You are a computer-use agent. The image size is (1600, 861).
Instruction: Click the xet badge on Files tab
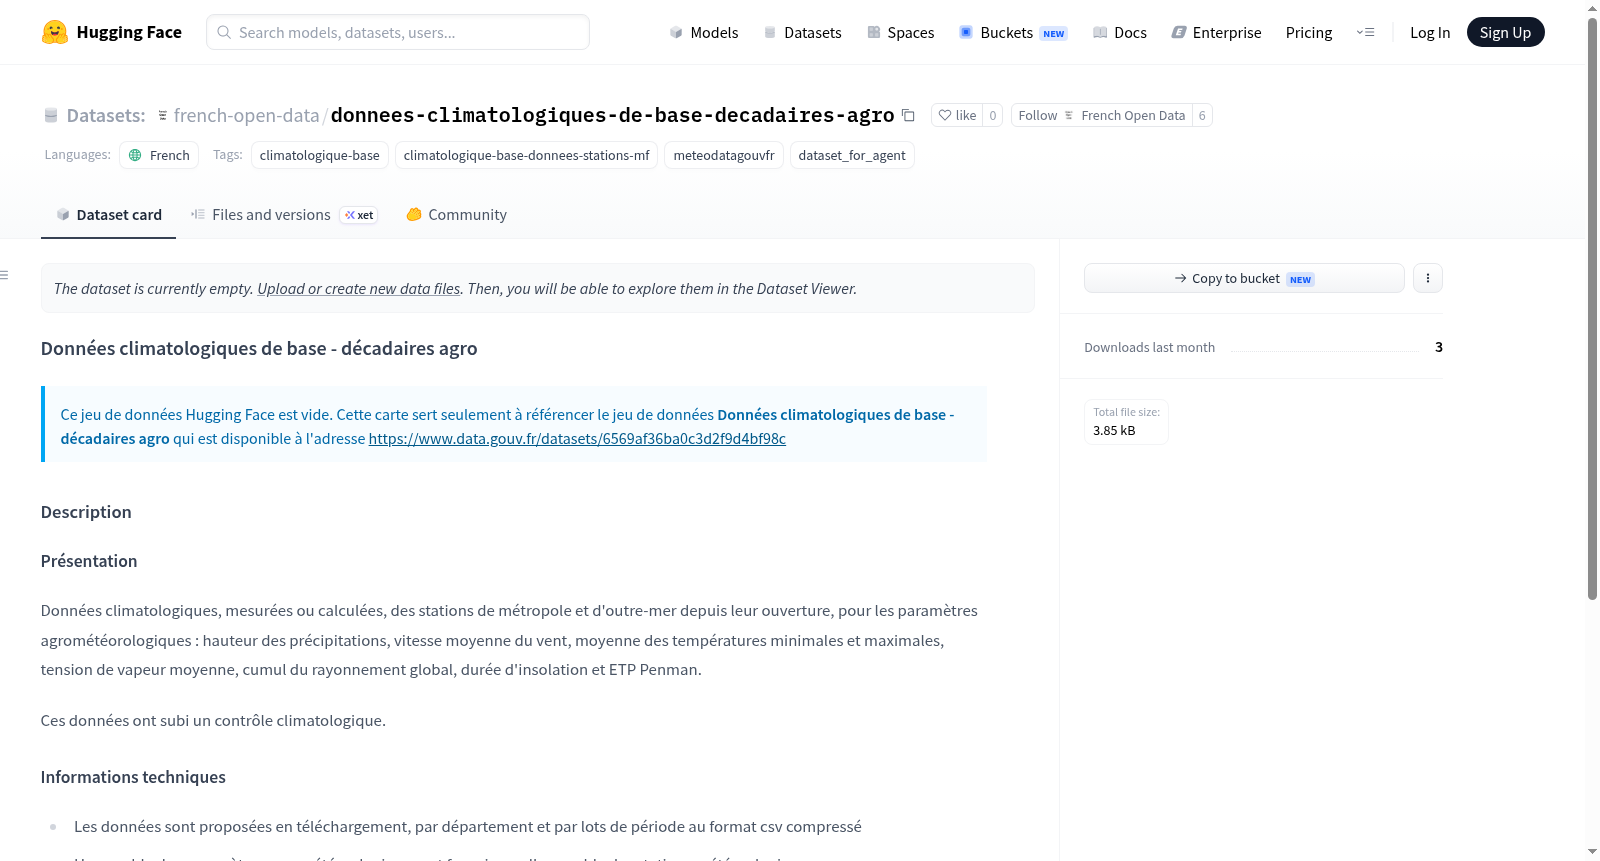point(359,215)
